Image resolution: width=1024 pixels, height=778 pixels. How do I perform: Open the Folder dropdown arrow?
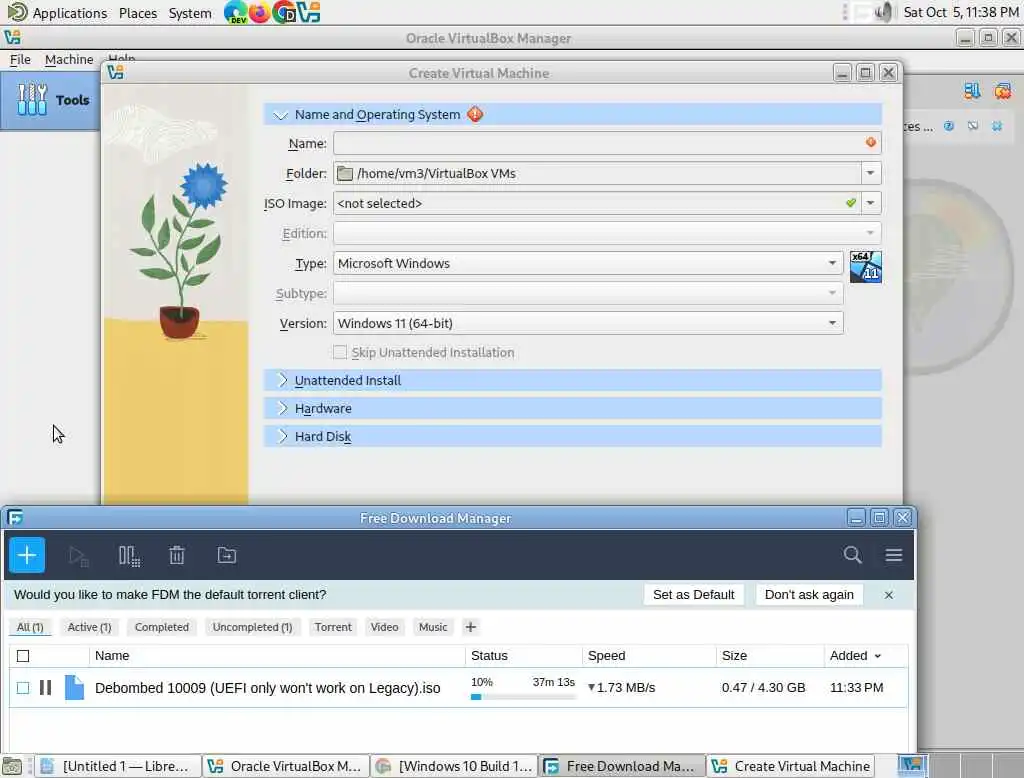click(x=871, y=173)
